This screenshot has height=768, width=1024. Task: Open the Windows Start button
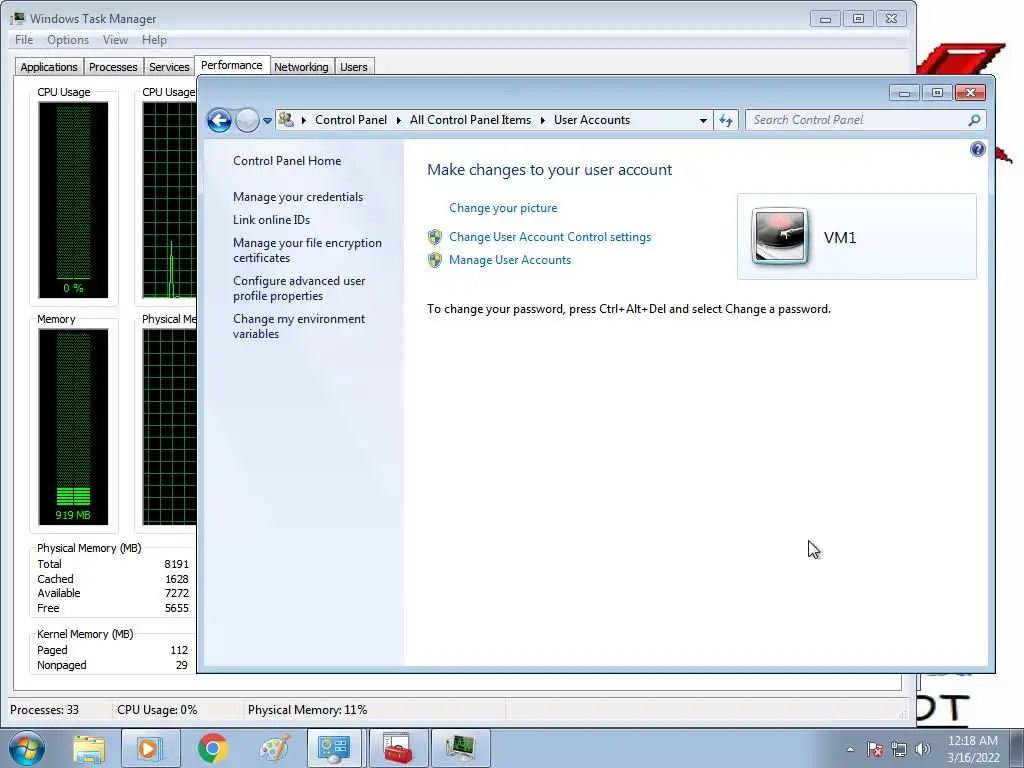(26, 748)
